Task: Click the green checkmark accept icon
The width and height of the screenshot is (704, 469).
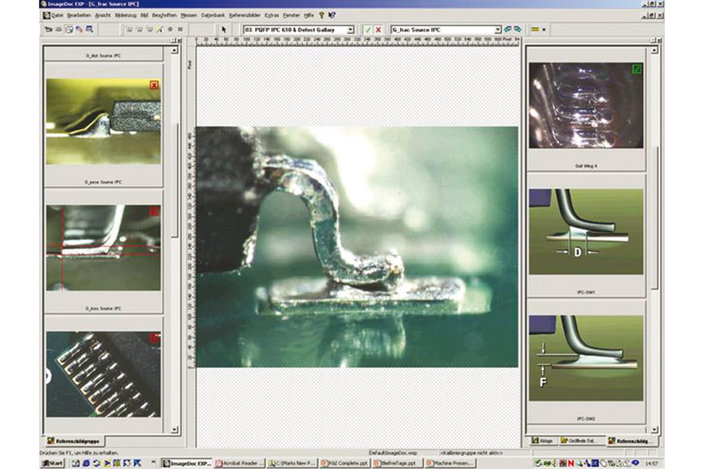Action: [368, 30]
